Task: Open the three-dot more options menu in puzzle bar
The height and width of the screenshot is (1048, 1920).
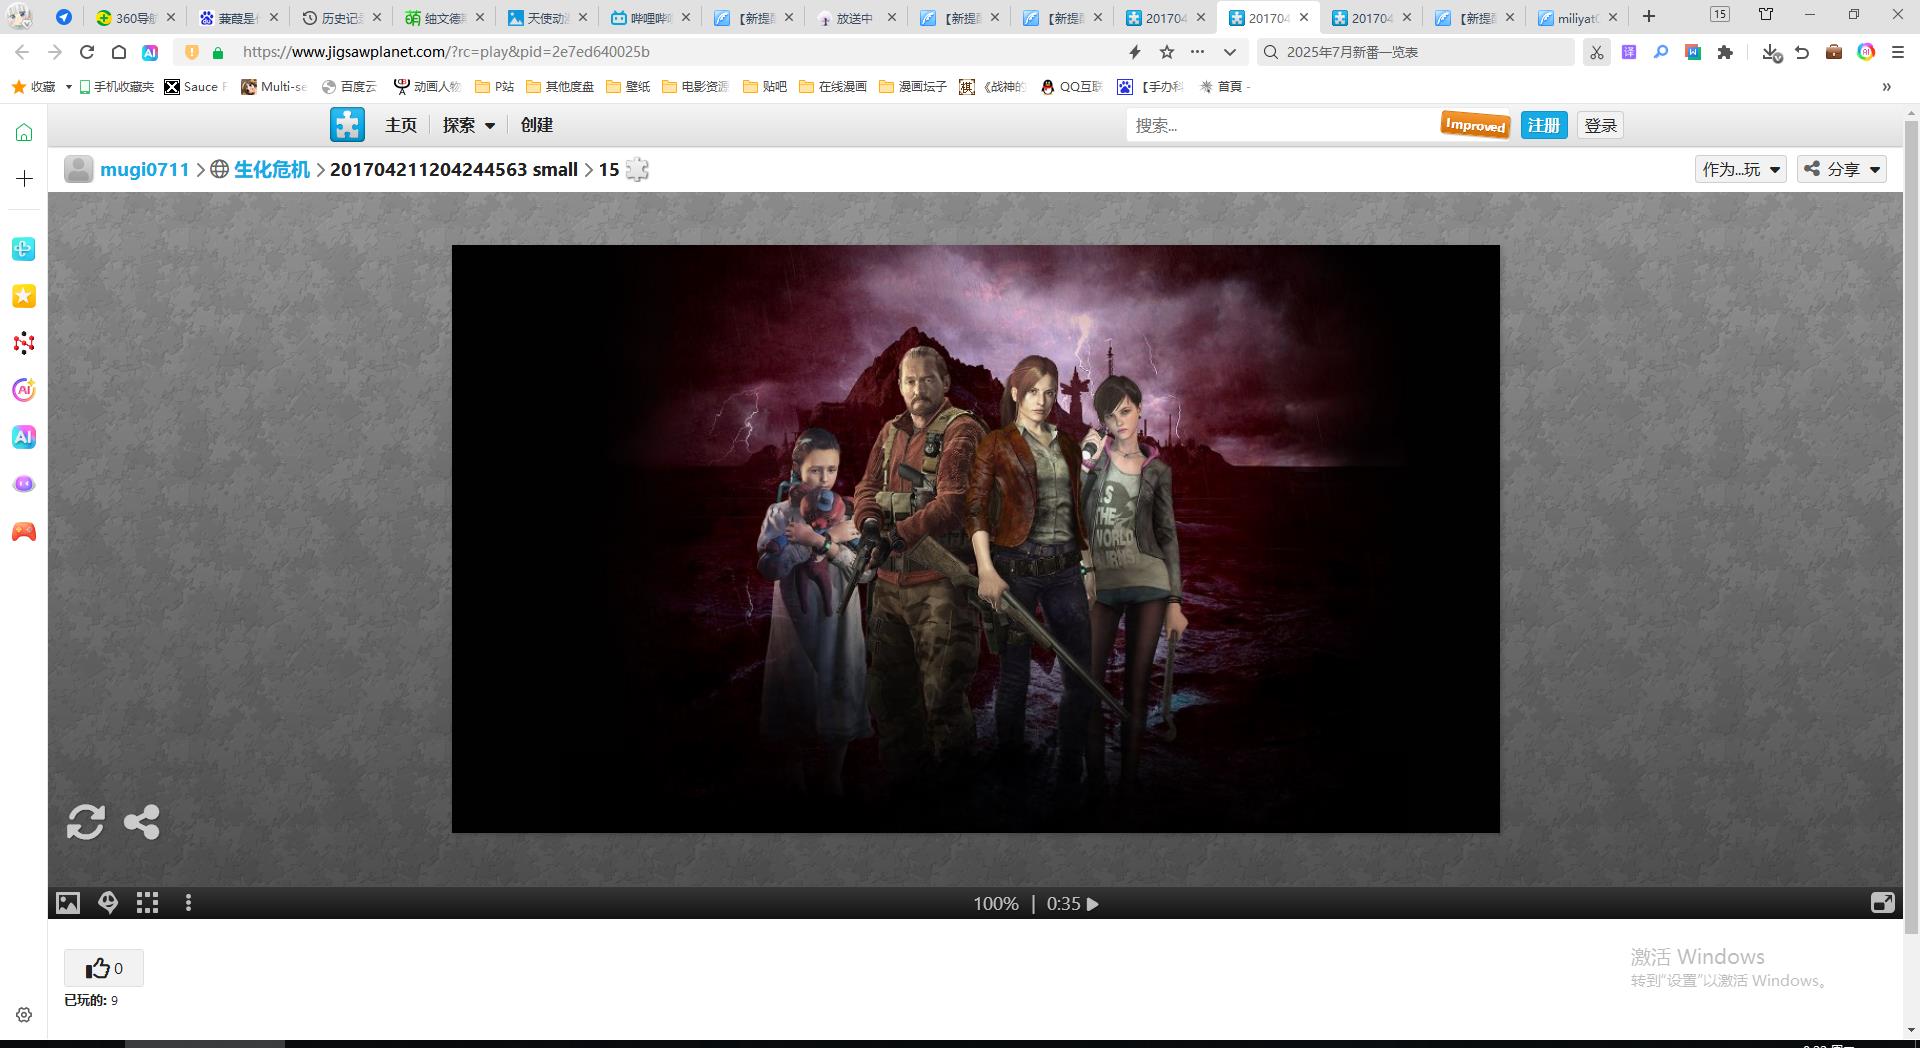Action: coord(188,903)
